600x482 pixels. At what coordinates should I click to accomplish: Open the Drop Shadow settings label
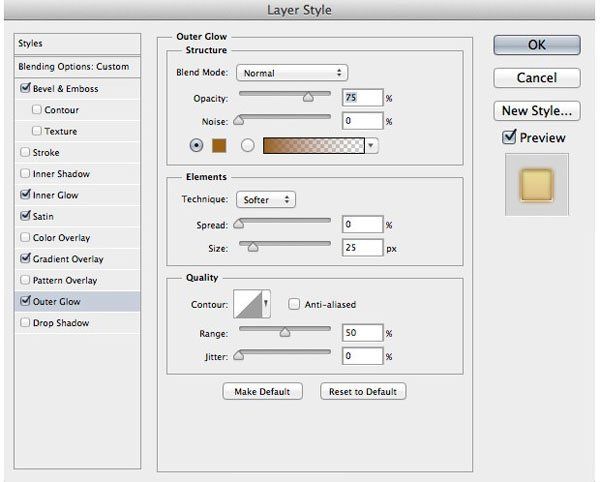coord(61,323)
